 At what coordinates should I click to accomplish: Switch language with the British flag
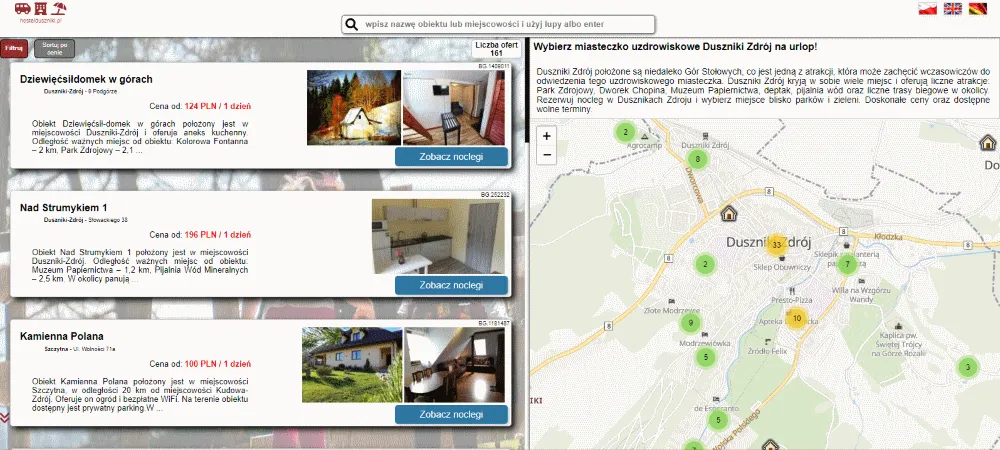953,8
